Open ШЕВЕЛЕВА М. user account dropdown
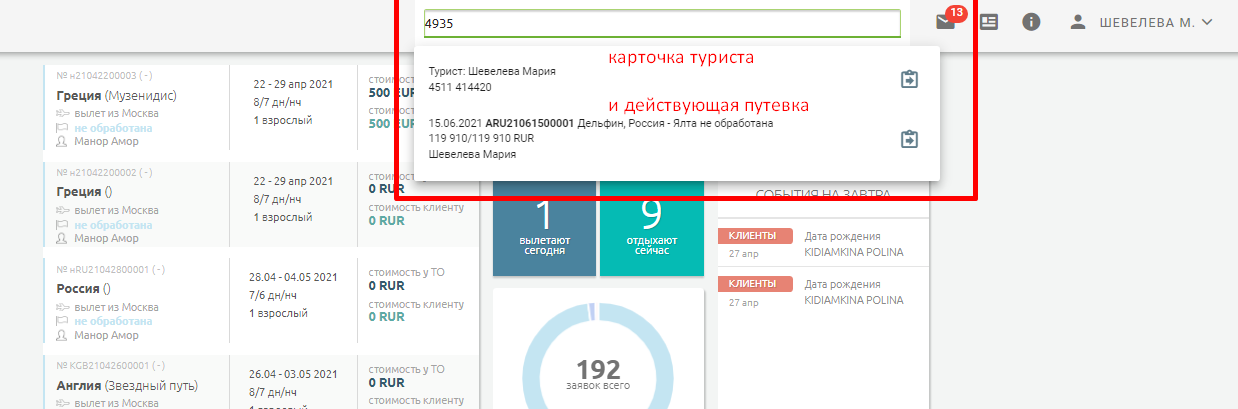Image resolution: width=1238 pixels, height=409 pixels. pyautogui.click(x=1142, y=22)
